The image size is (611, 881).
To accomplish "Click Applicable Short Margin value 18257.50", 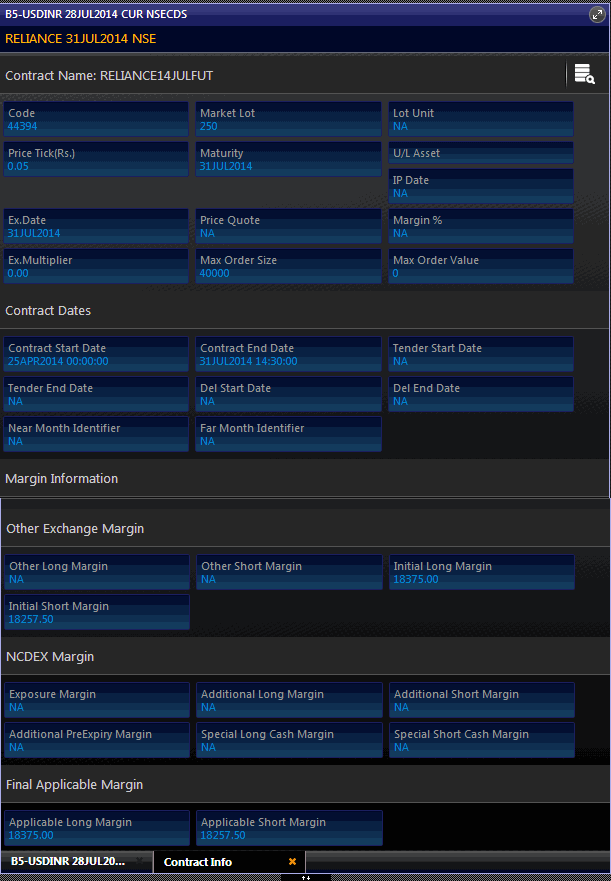I will (x=223, y=835).
